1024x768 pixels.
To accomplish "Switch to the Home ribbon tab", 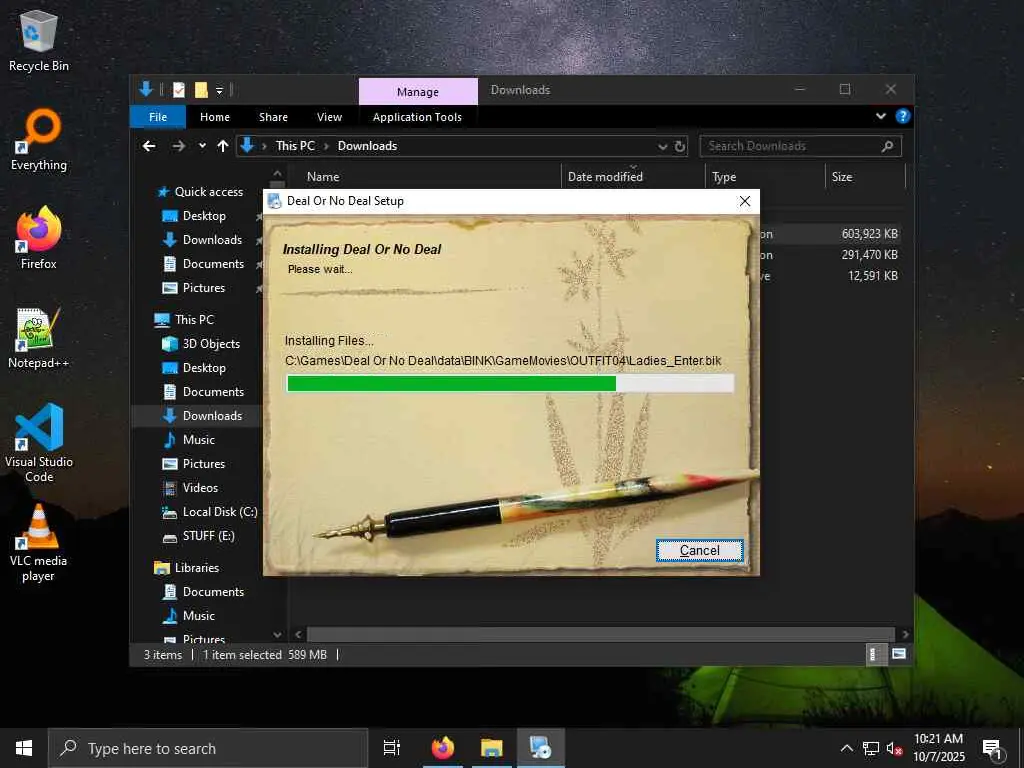I will (215, 117).
